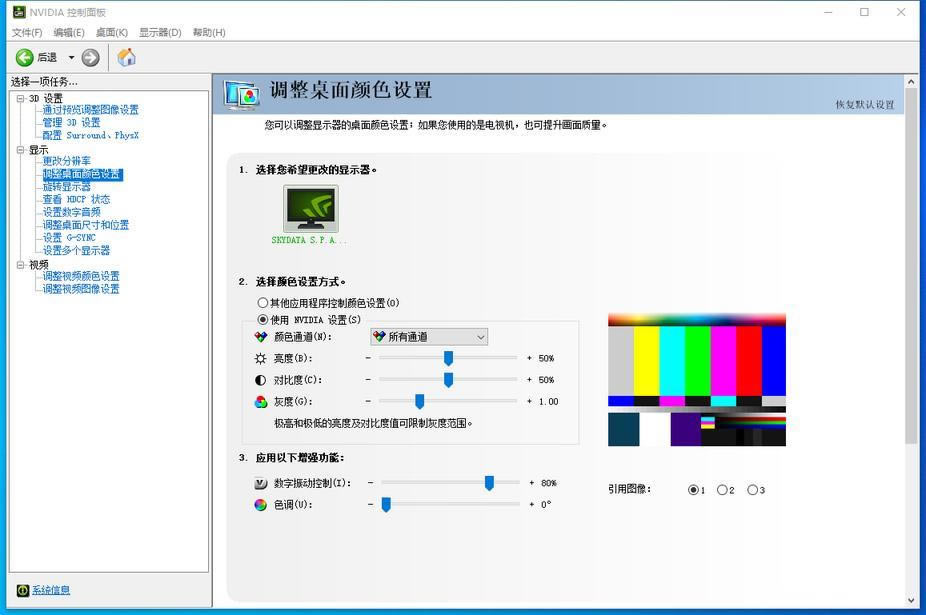This screenshot has width=926, height=615.
Task: Open 管理 3D 设置 in the tree
Action: click(71, 122)
